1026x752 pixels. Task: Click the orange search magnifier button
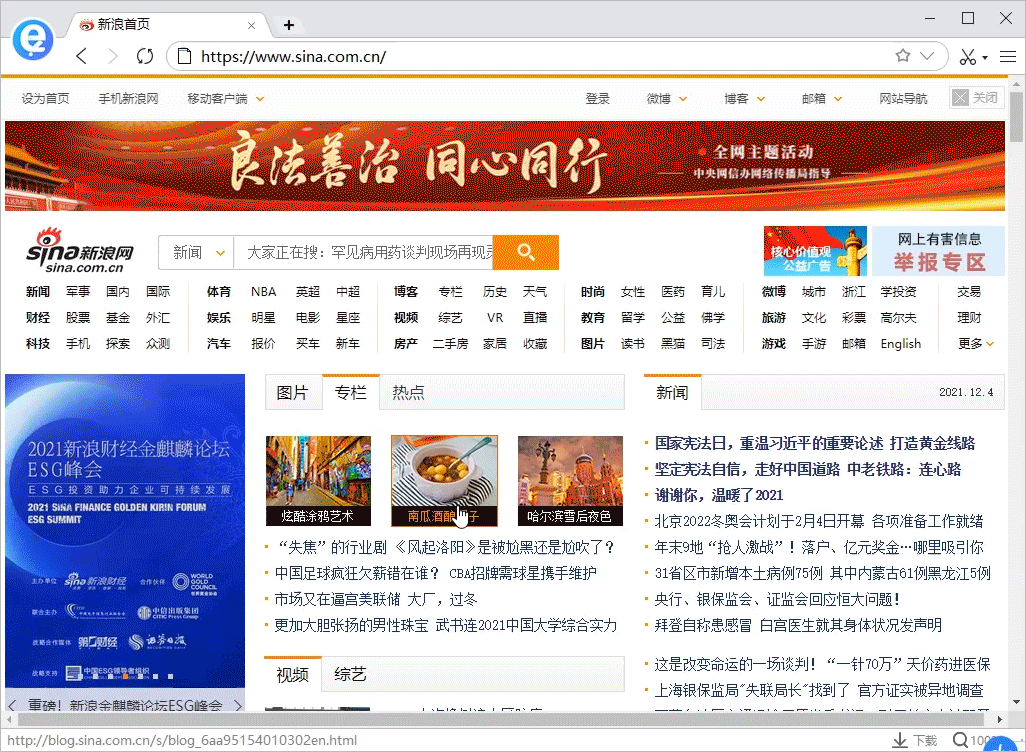[525, 252]
